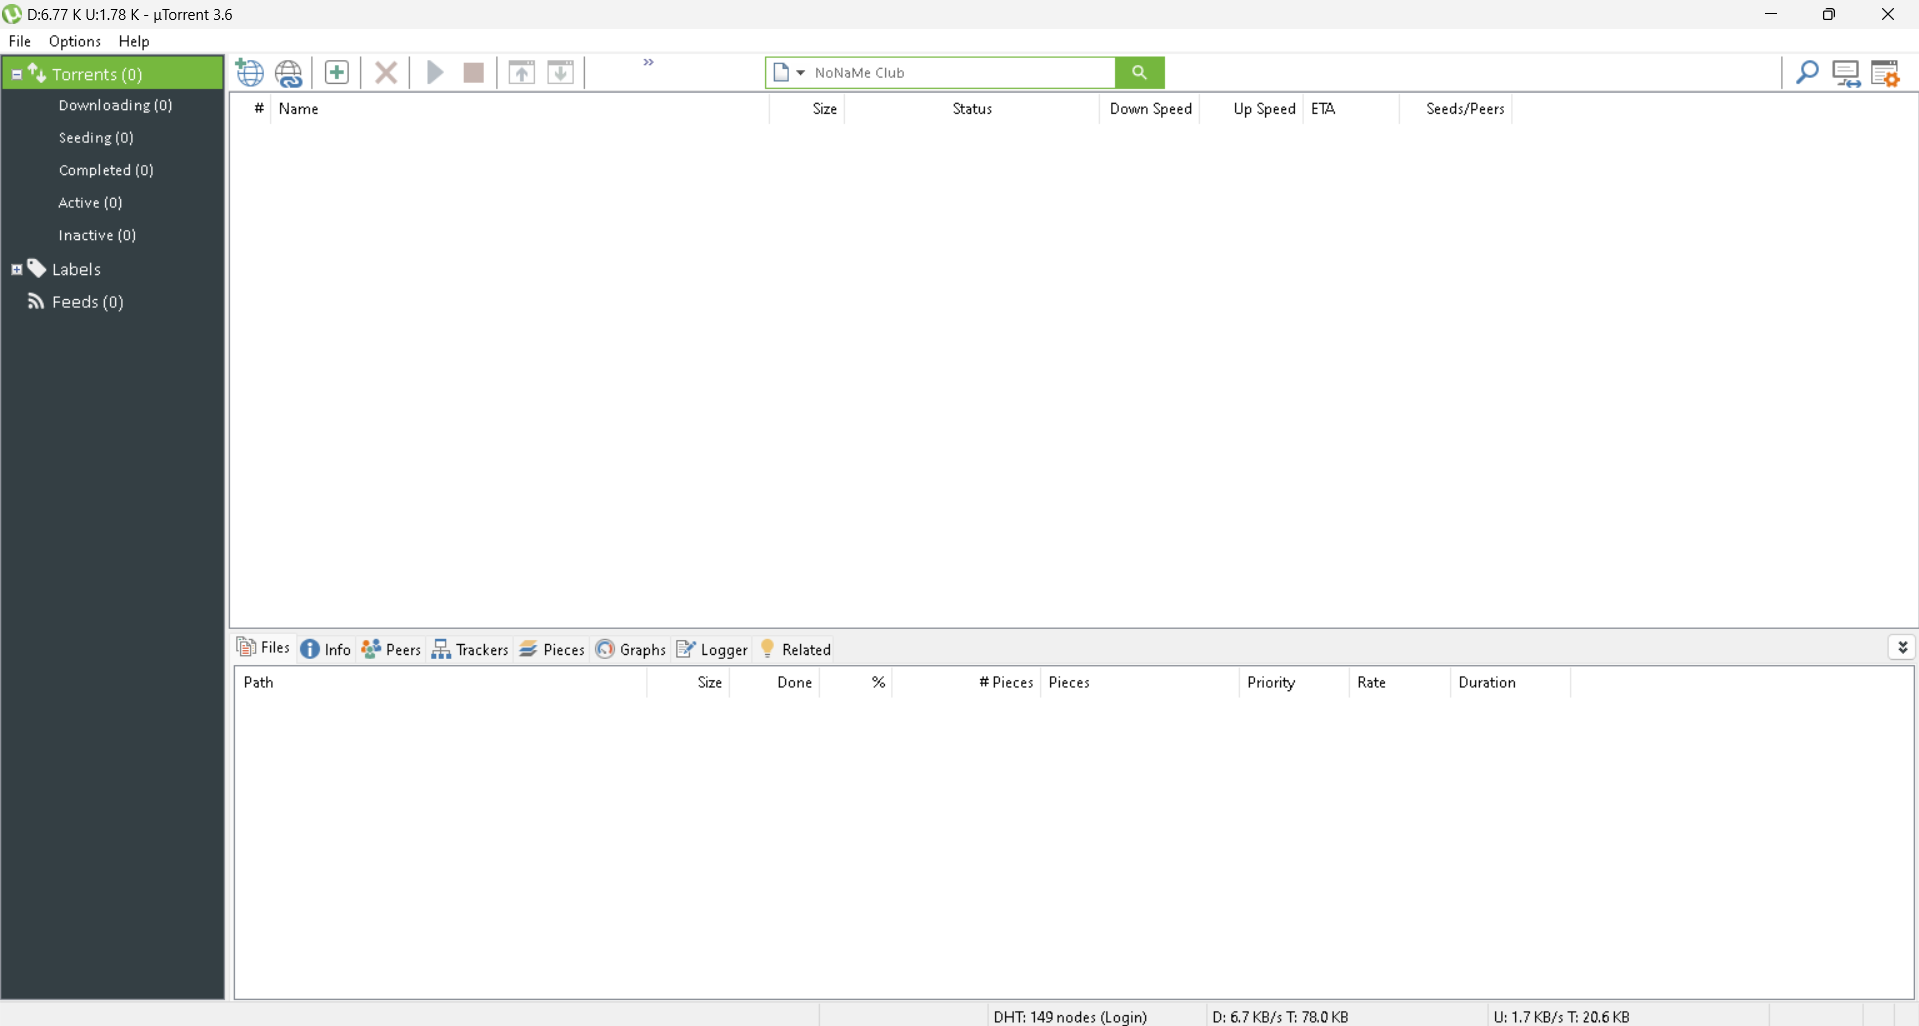Click the Rate column header
The height and width of the screenshot is (1026, 1919).
coord(1399,682)
